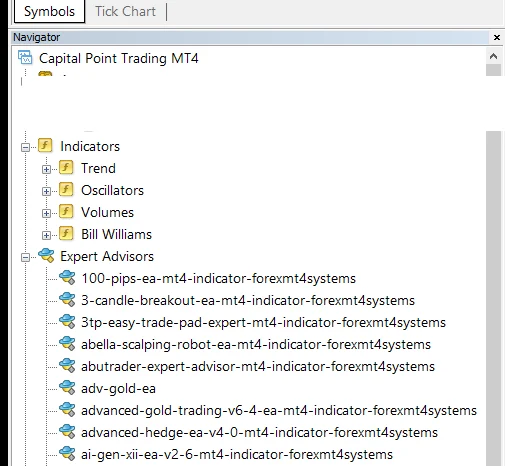Expand the Volumes folder
The width and height of the screenshot is (505, 466).
46,213
